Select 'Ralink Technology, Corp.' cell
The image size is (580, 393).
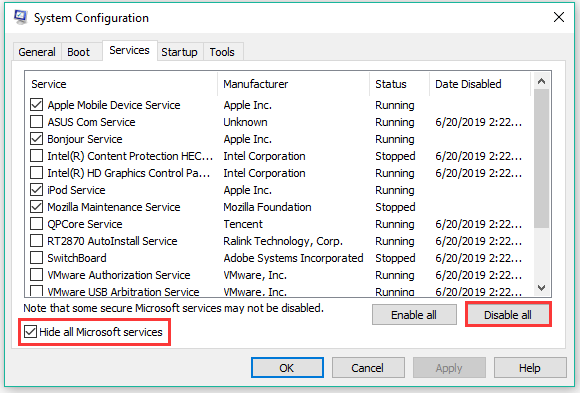(x=283, y=241)
